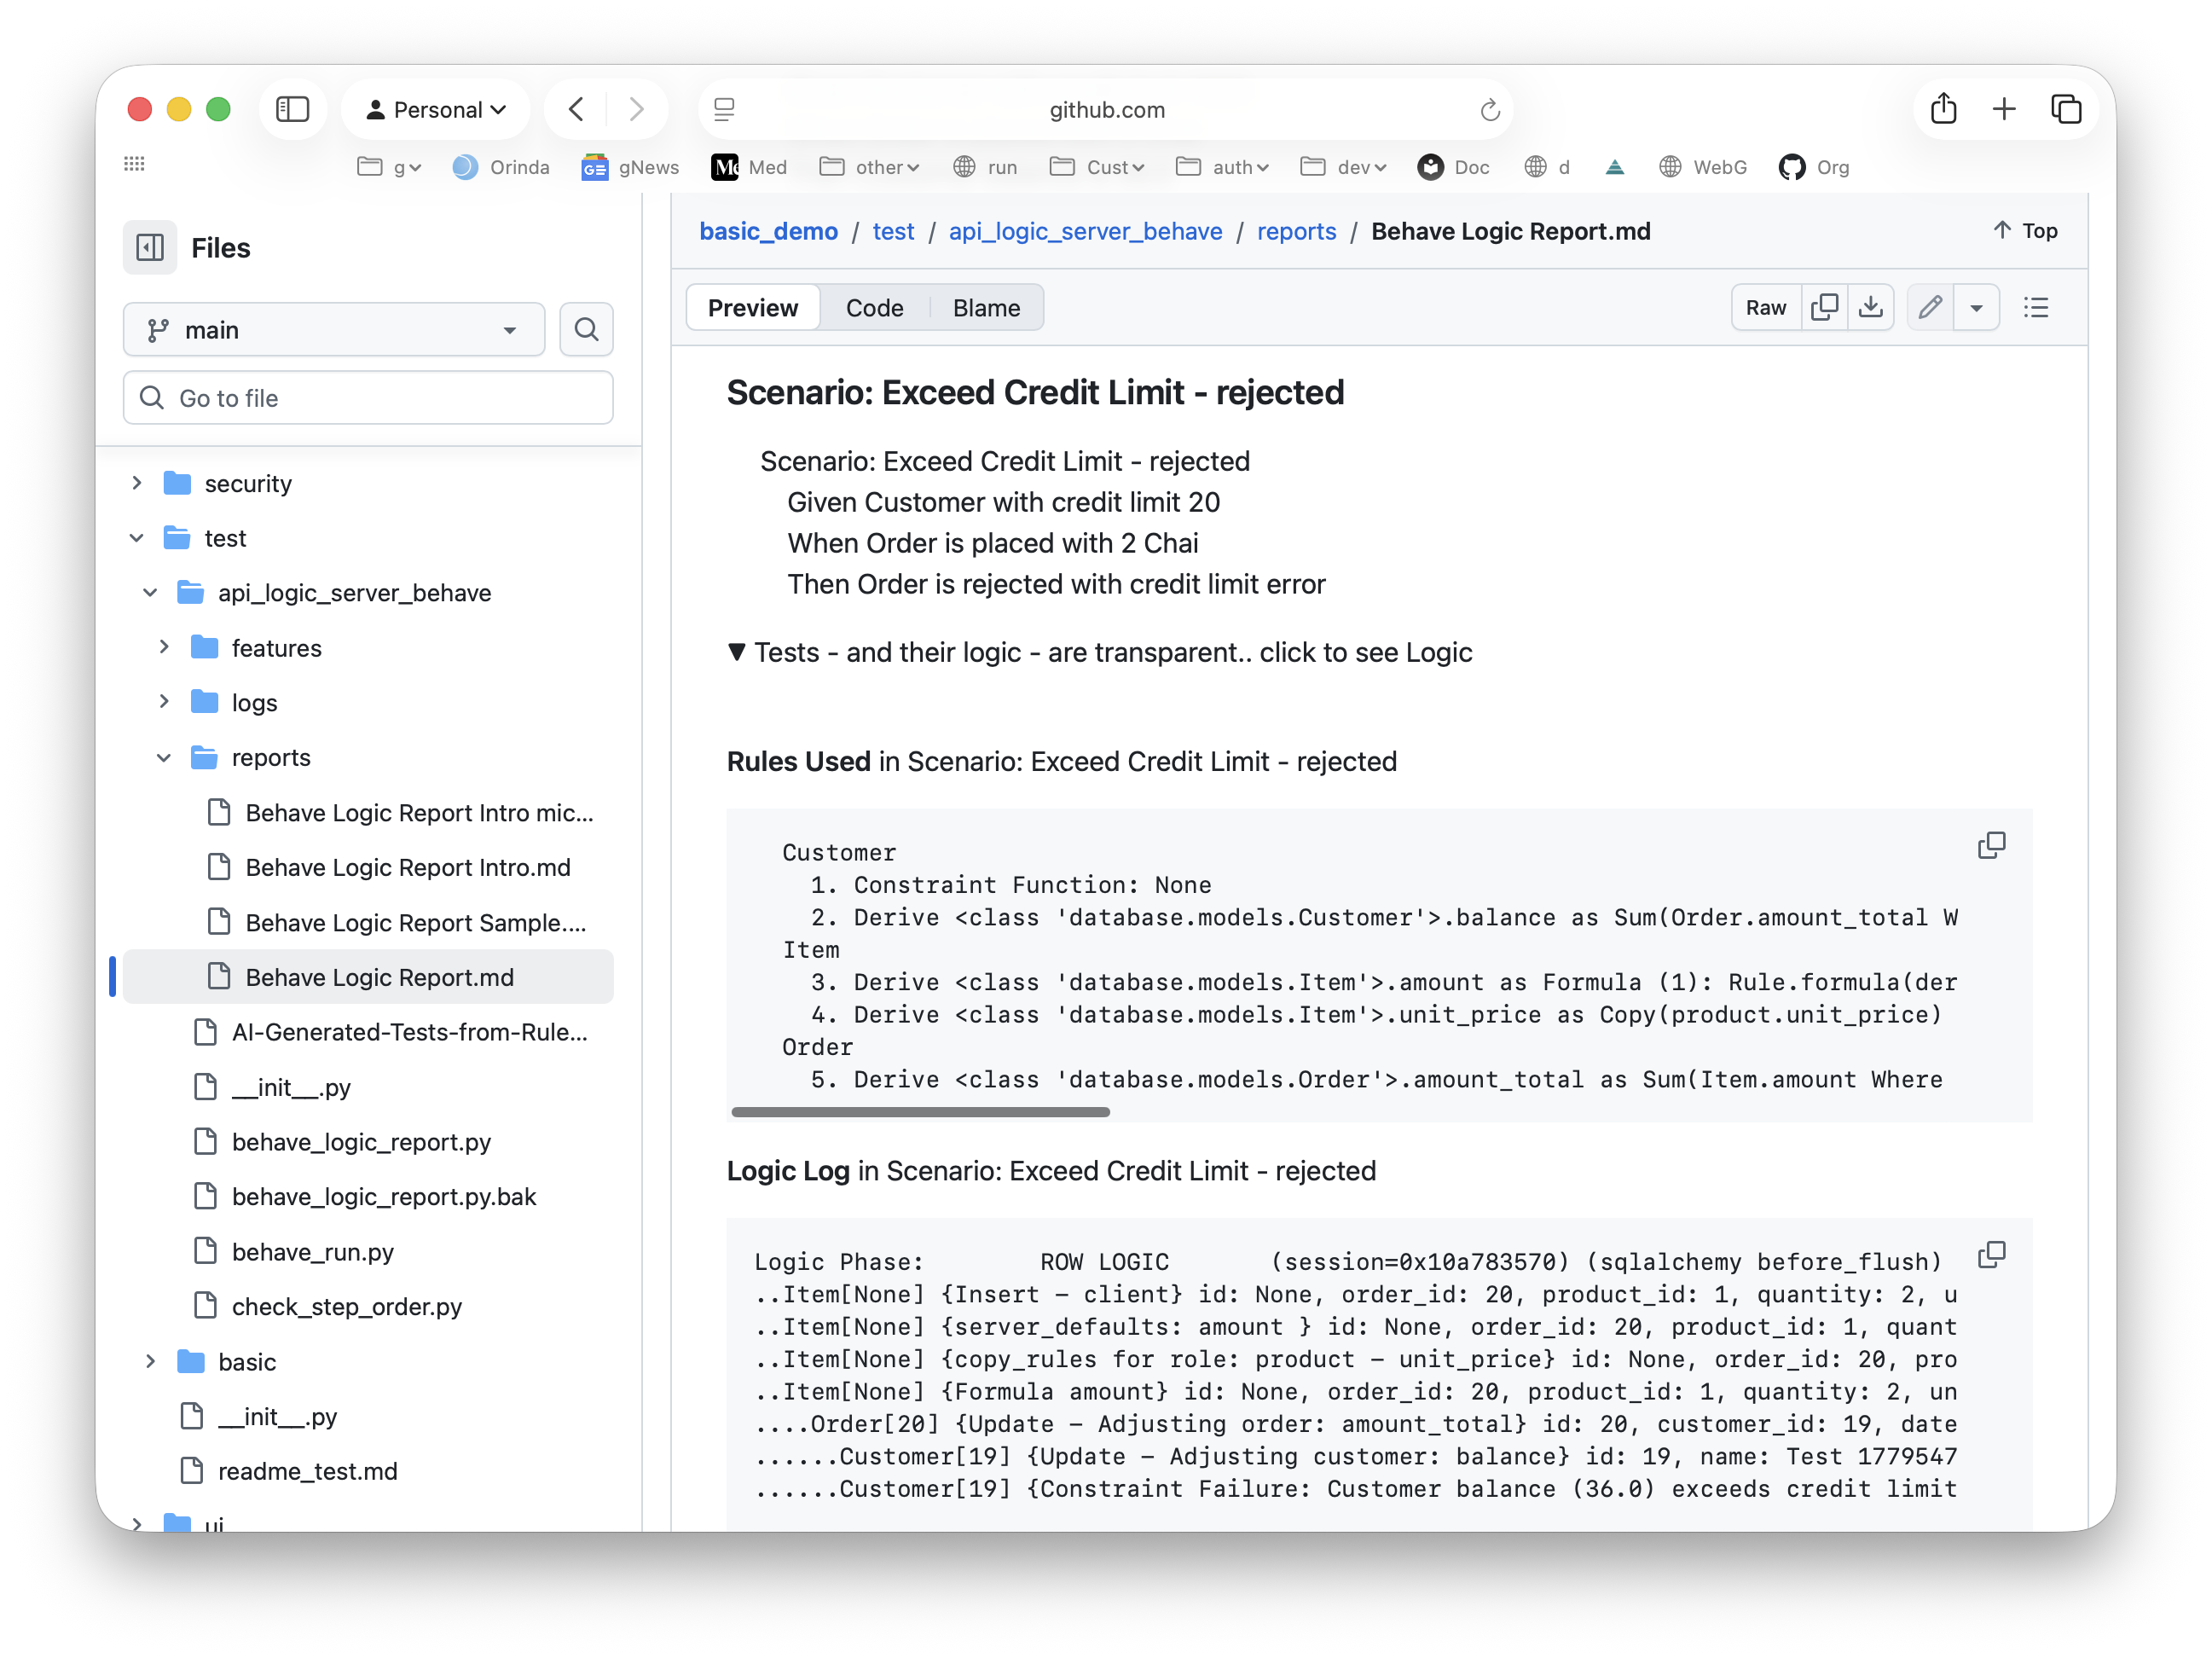Open the Med bookmark

(x=749, y=167)
